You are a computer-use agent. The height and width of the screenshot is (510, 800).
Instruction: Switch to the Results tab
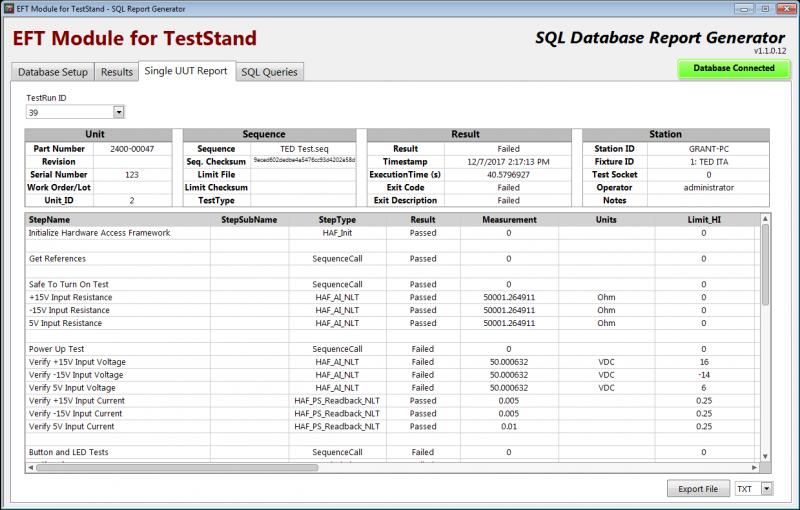(x=117, y=72)
